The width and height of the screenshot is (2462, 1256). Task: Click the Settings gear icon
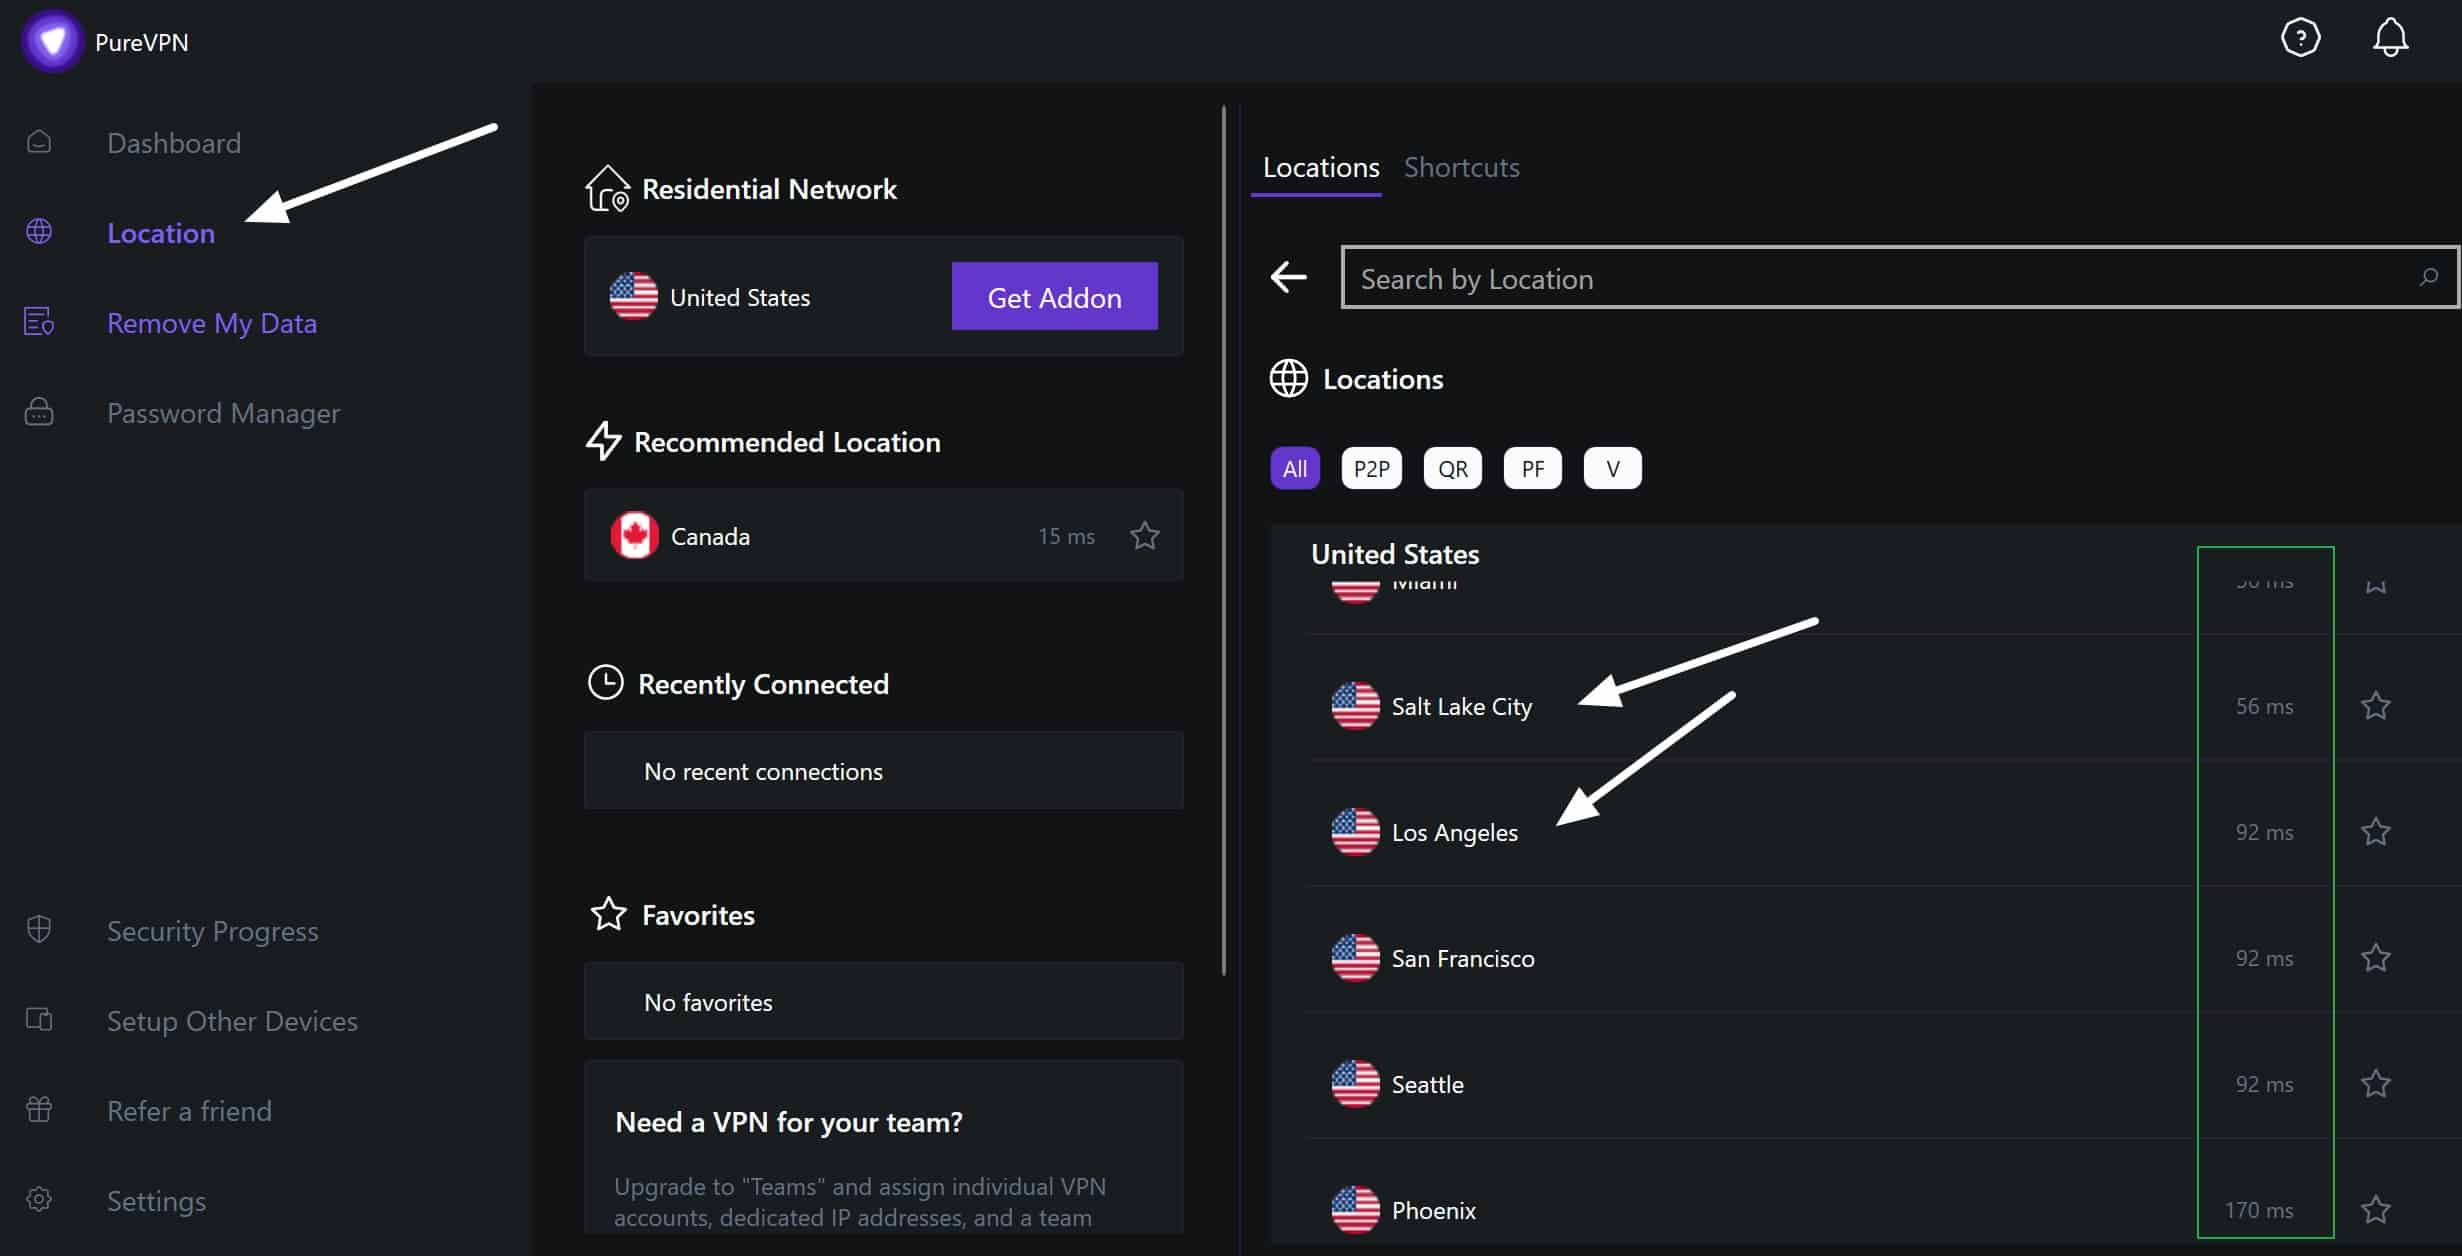(x=39, y=1199)
